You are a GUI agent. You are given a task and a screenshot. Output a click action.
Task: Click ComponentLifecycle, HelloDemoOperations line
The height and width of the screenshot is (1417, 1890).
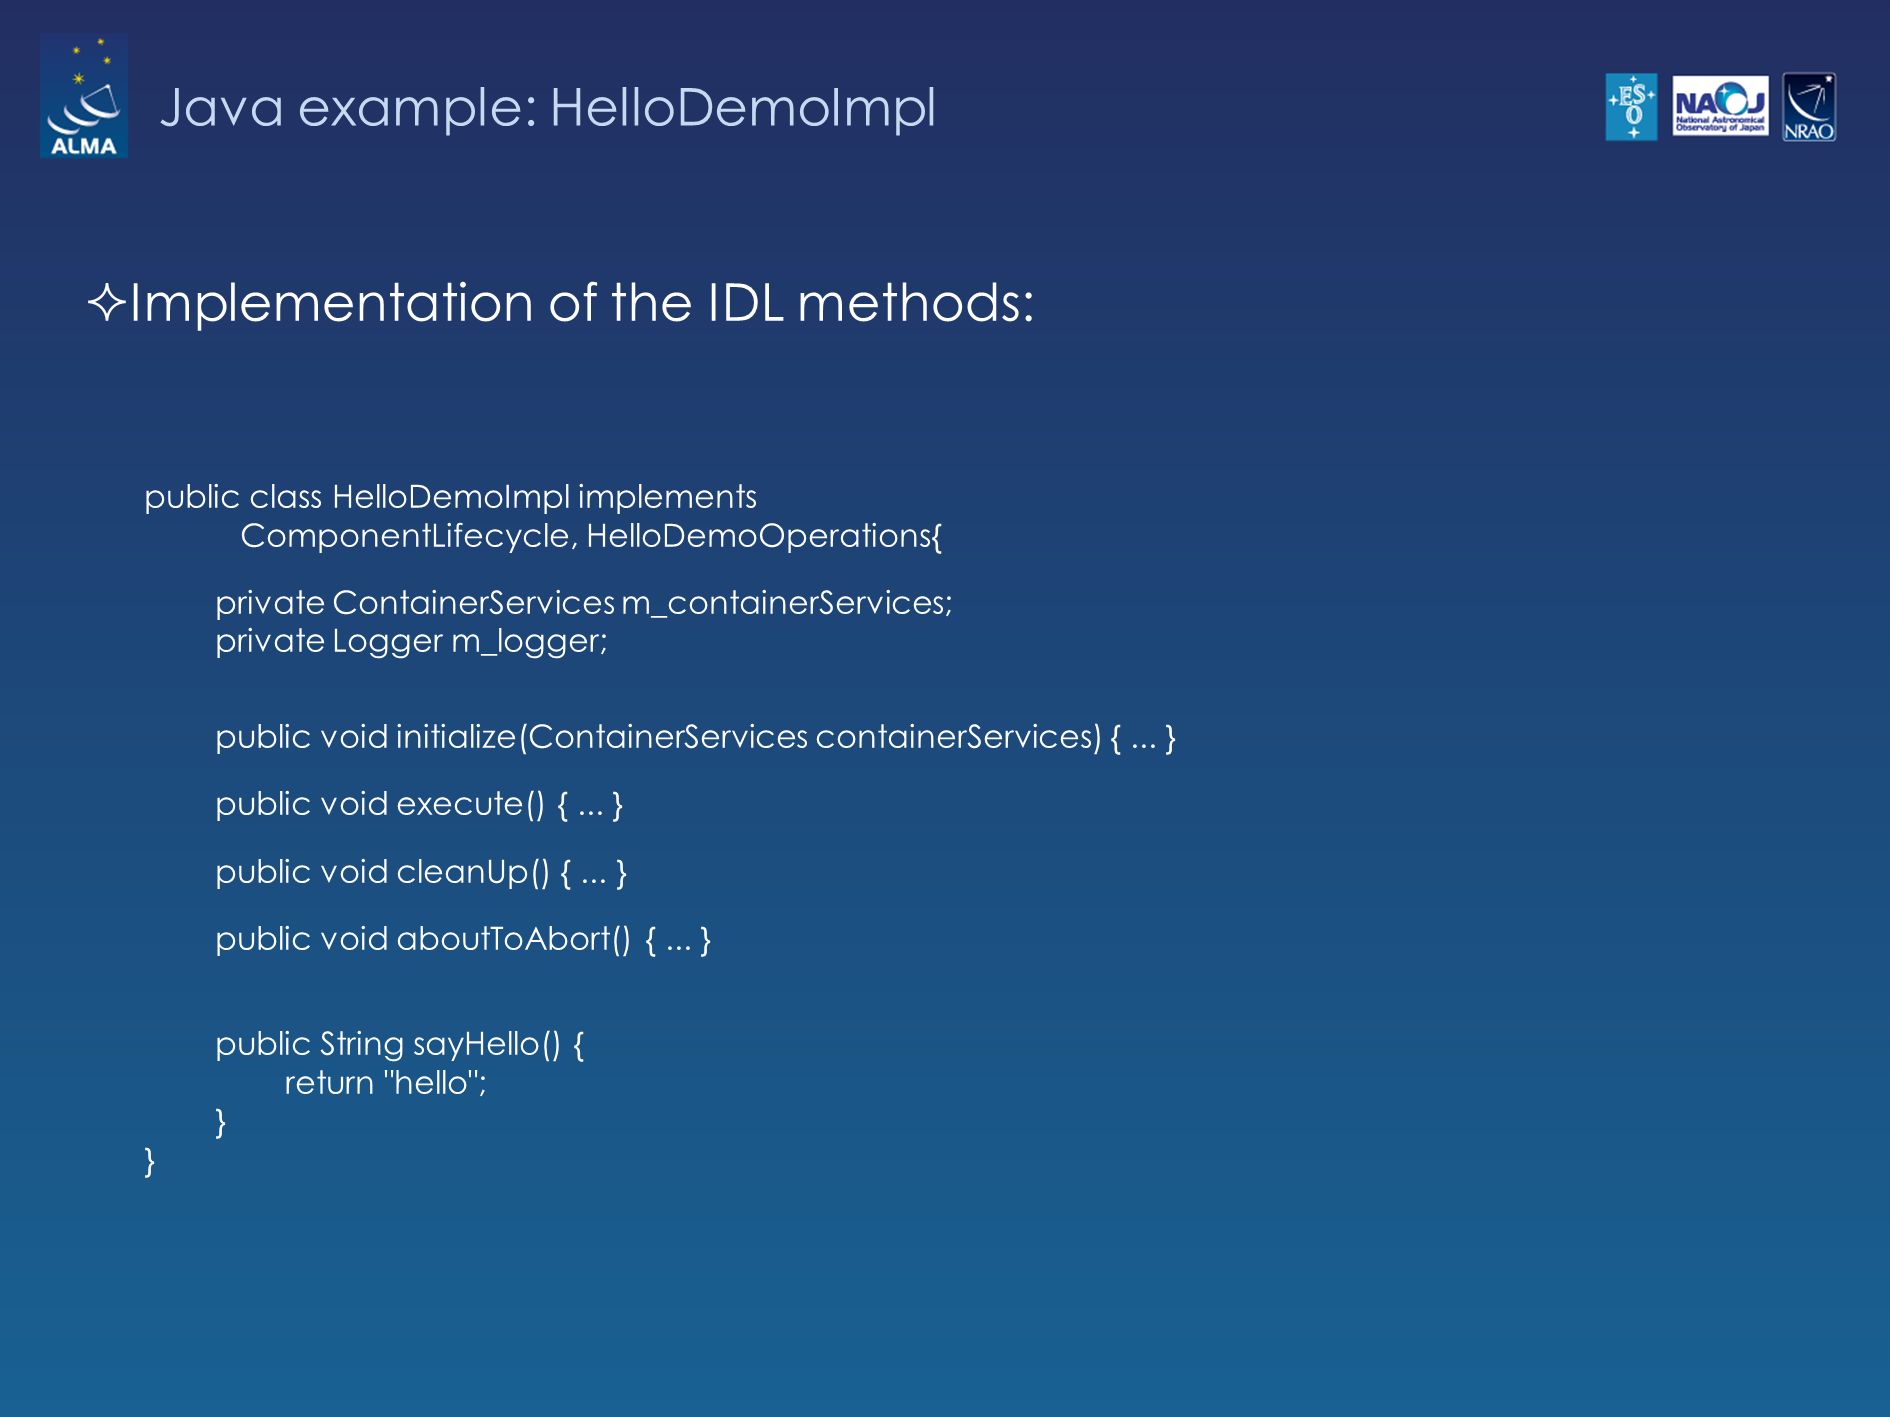click(591, 536)
